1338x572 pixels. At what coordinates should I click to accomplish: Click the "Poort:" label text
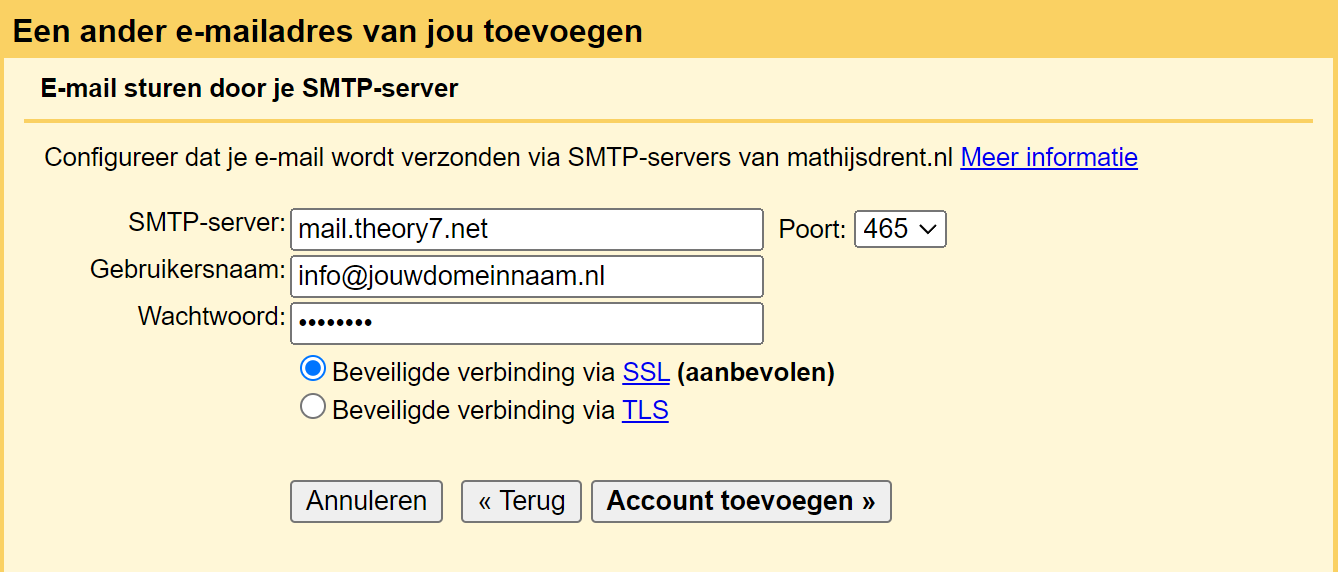(812, 229)
